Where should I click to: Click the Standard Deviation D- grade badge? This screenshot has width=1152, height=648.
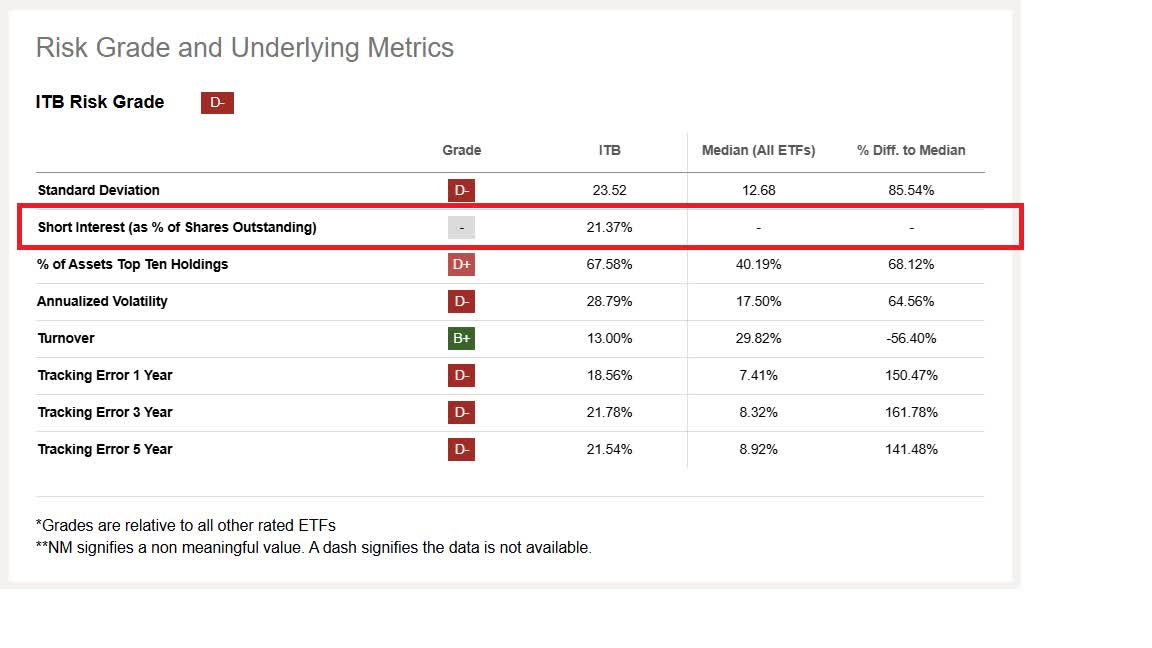461,190
